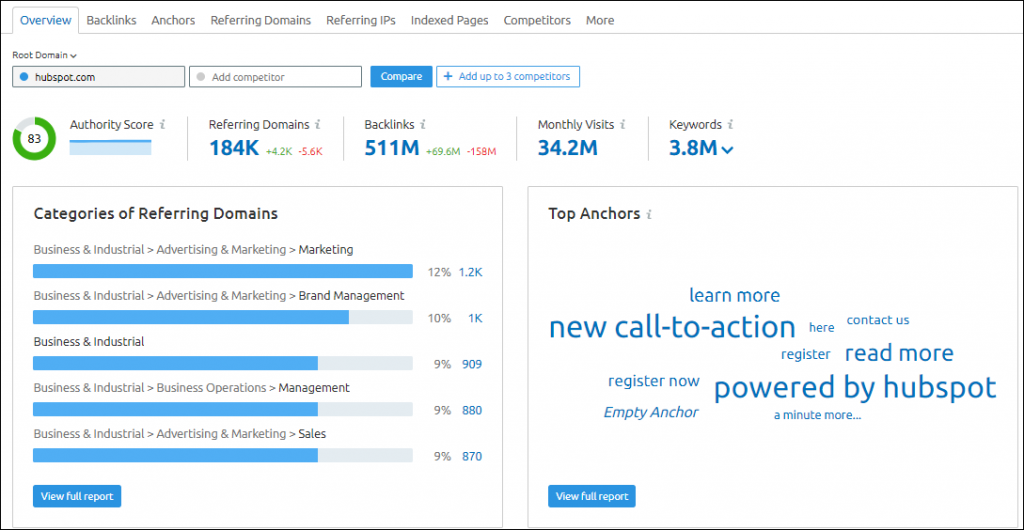The height and width of the screenshot is (530, 1024).
Task: Switch to the Backlinks tab
Action: pyautogui.click(x=111, y=20)
